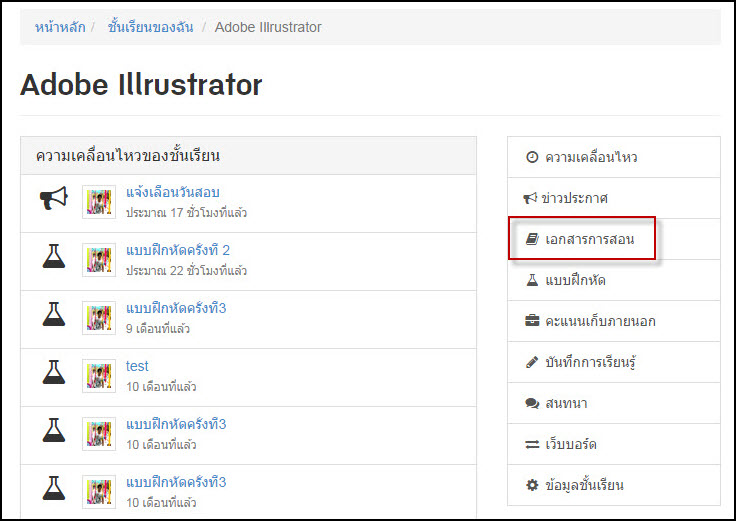736x521 pixels.
Task: Click the ความเคลื่อนไหวของชั้นเรียน panel header
Action: 248,156
